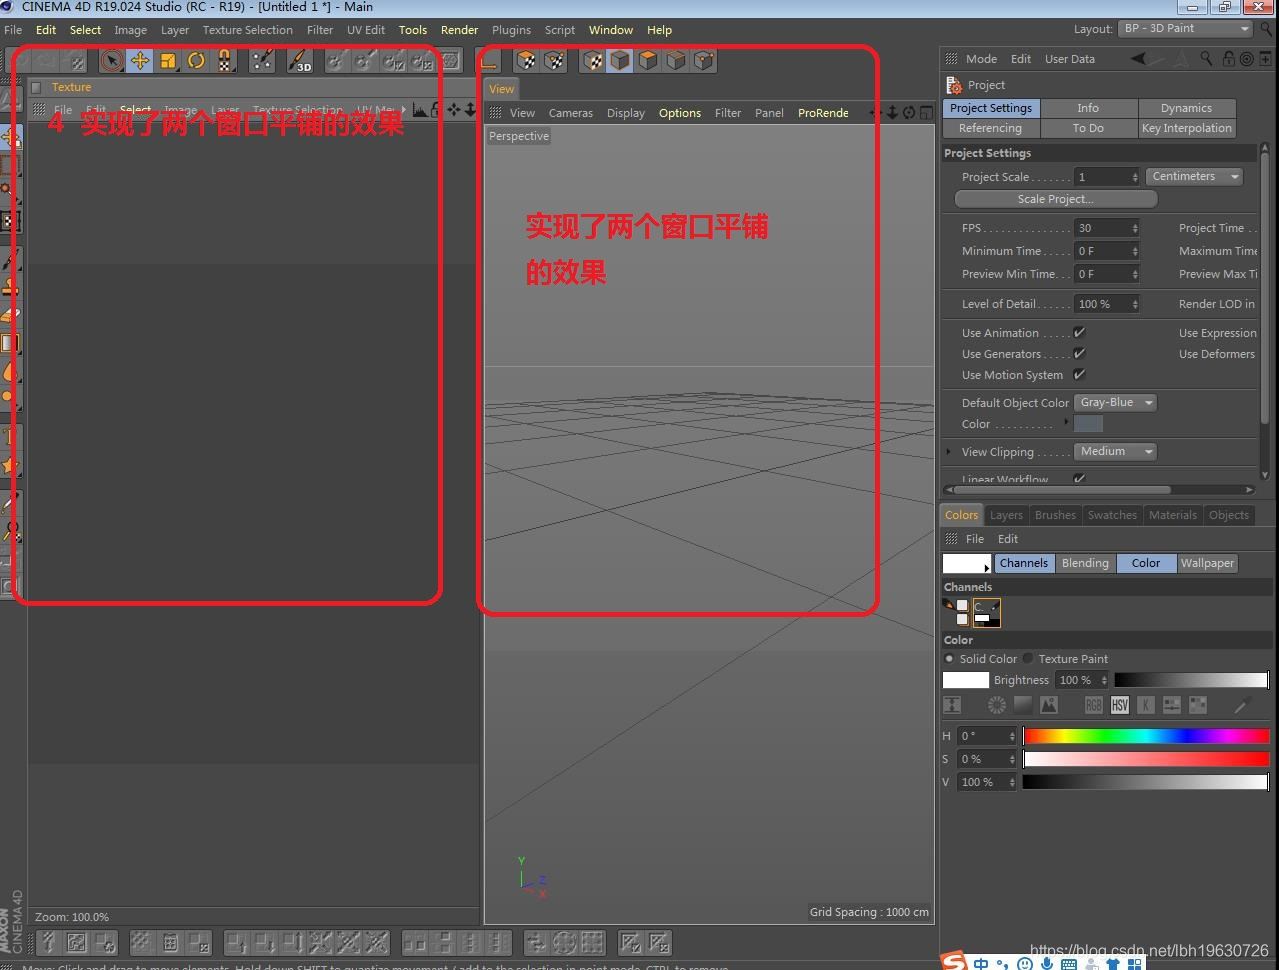The image size is (1279, 970).
Task: Click the Attributes vertical scrollbar
Action: tap(1265, 312)
